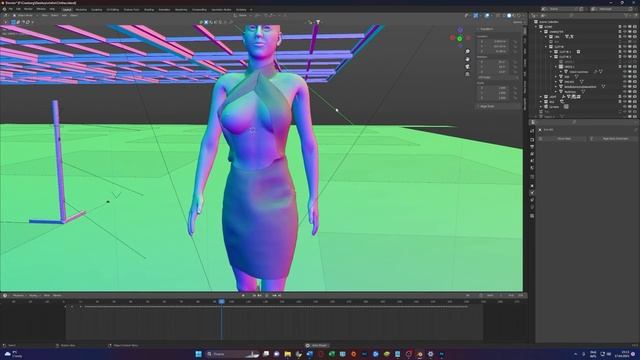Toggle perspective/orthographic grid icon
This screenshot has width=640, height=360.
tap(467, 74)
